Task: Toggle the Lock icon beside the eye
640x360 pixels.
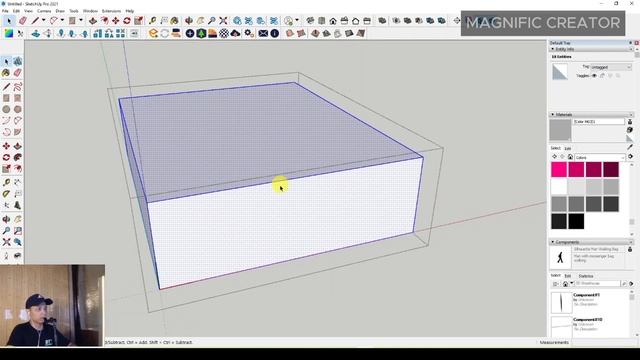Action: pyautogui.click(x=602, y=76)
